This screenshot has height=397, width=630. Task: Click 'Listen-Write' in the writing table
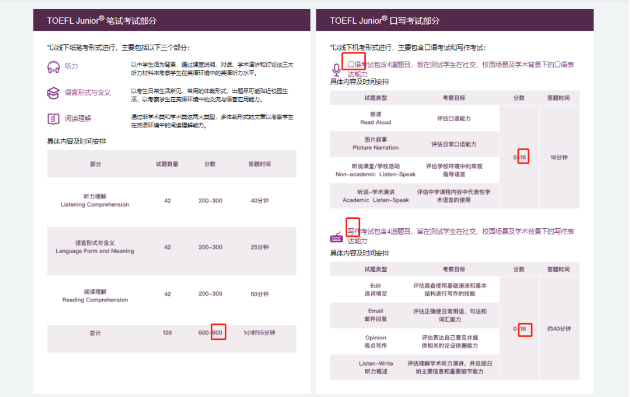pos(376,363)
